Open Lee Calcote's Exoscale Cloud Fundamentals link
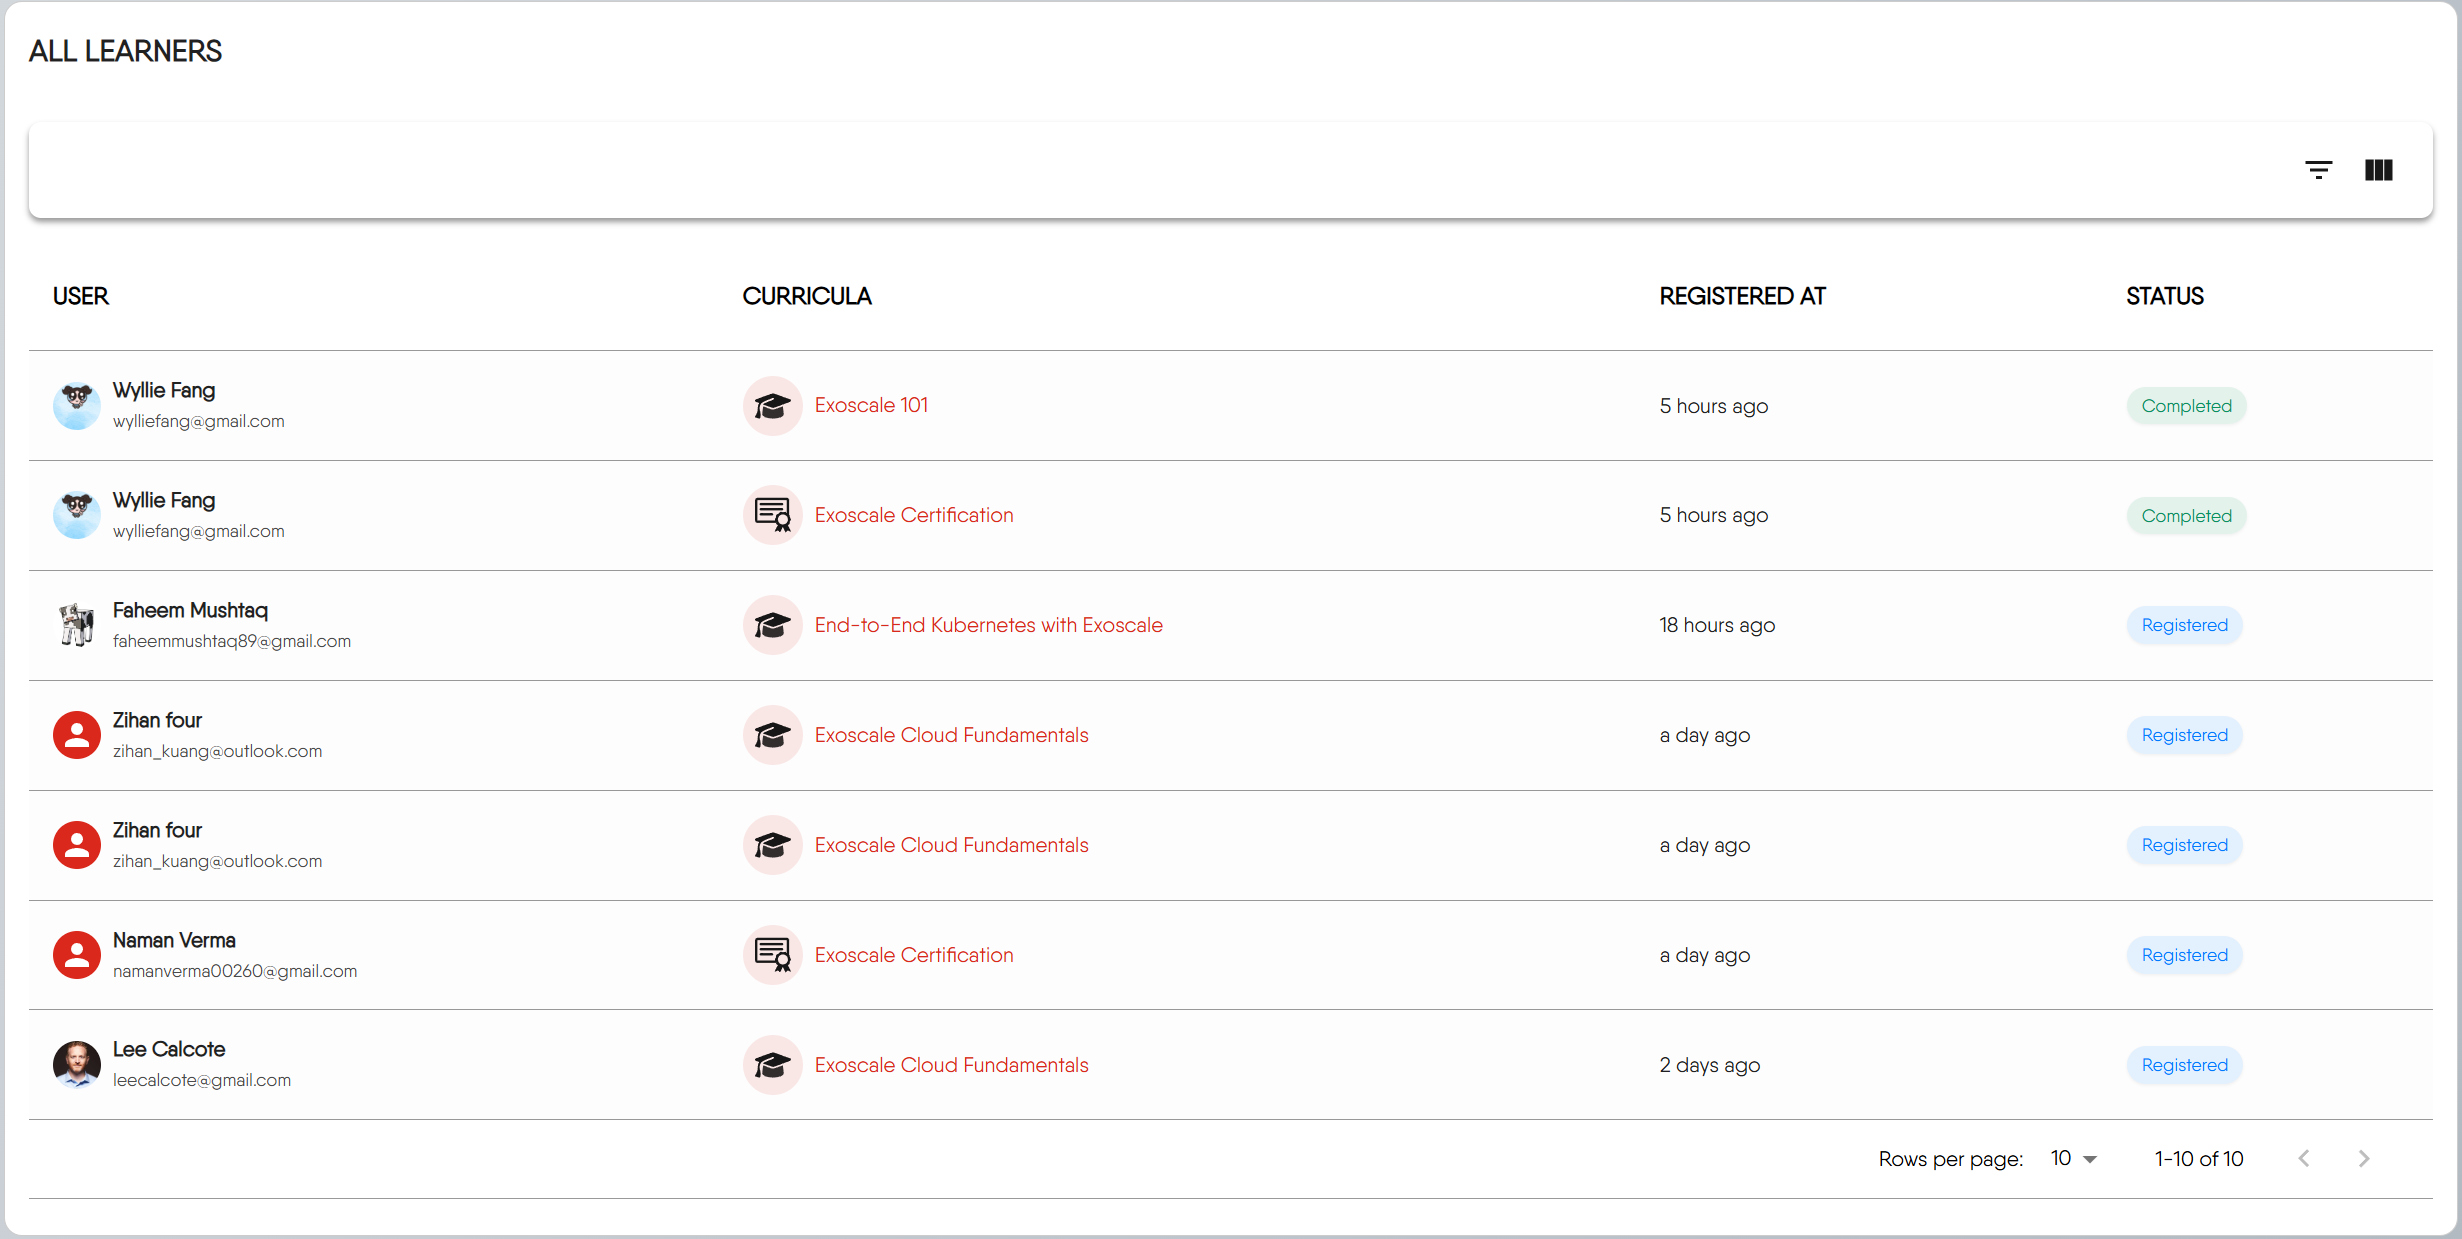 [951, 1065]
